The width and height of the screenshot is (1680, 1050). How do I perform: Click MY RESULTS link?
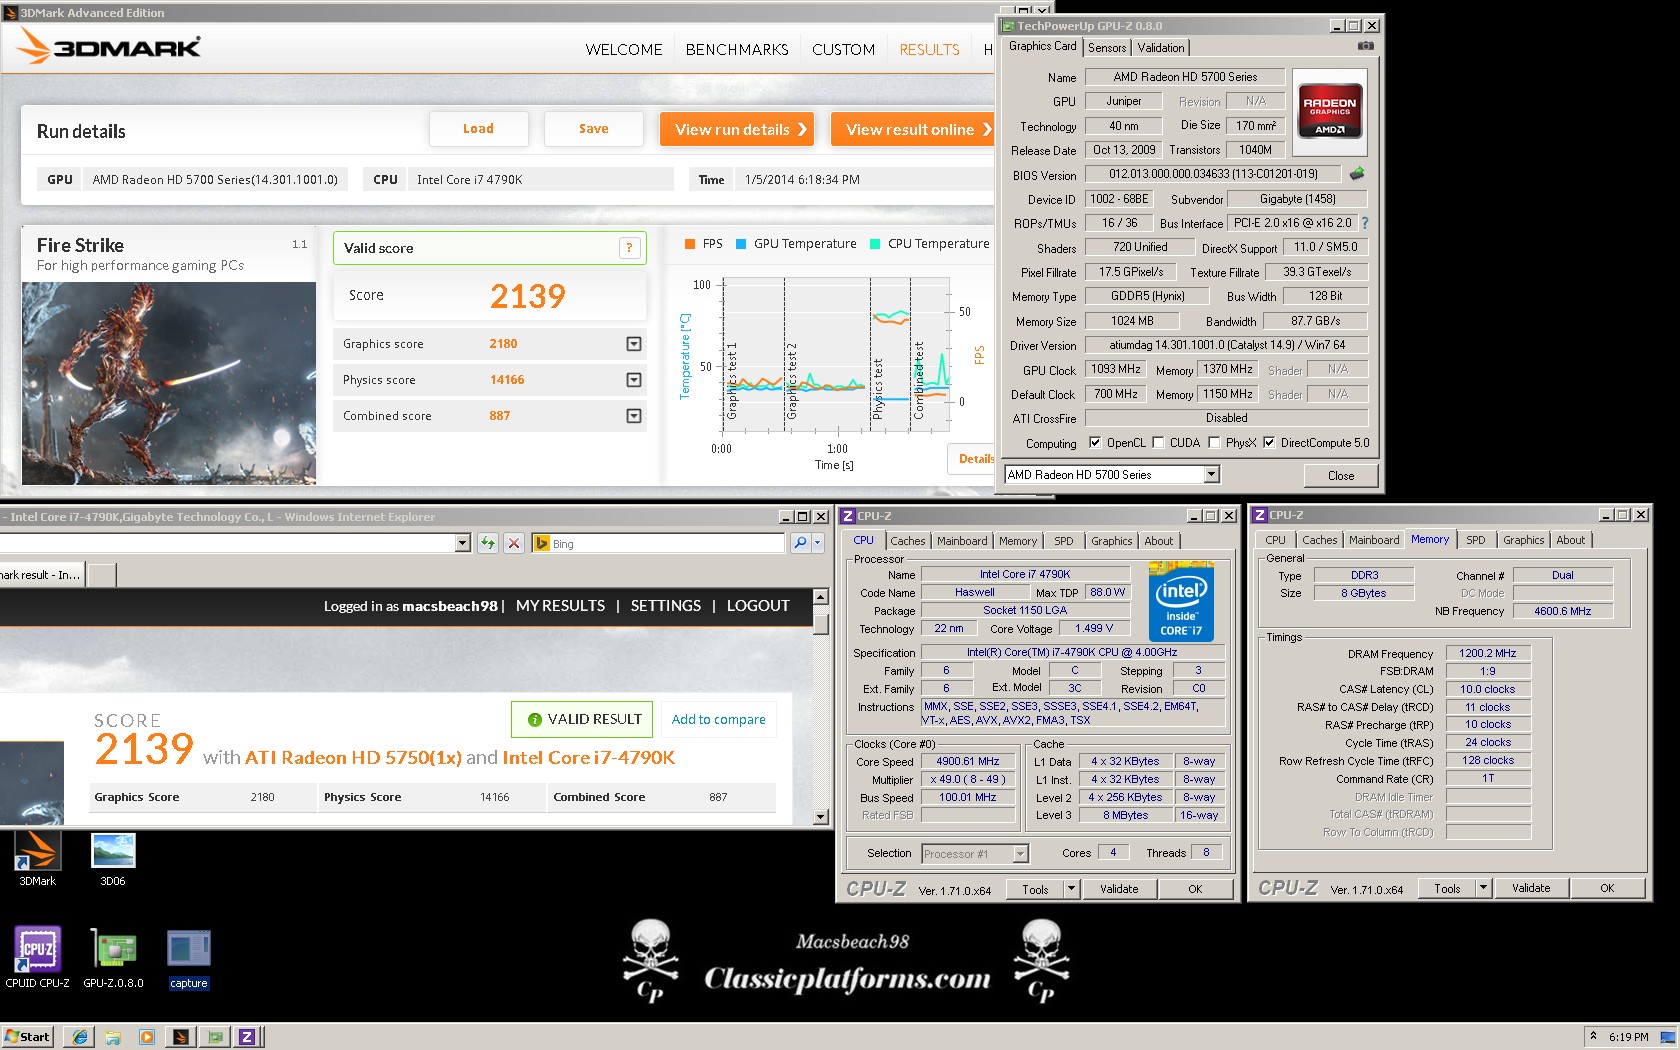click(x=560, y=605)
